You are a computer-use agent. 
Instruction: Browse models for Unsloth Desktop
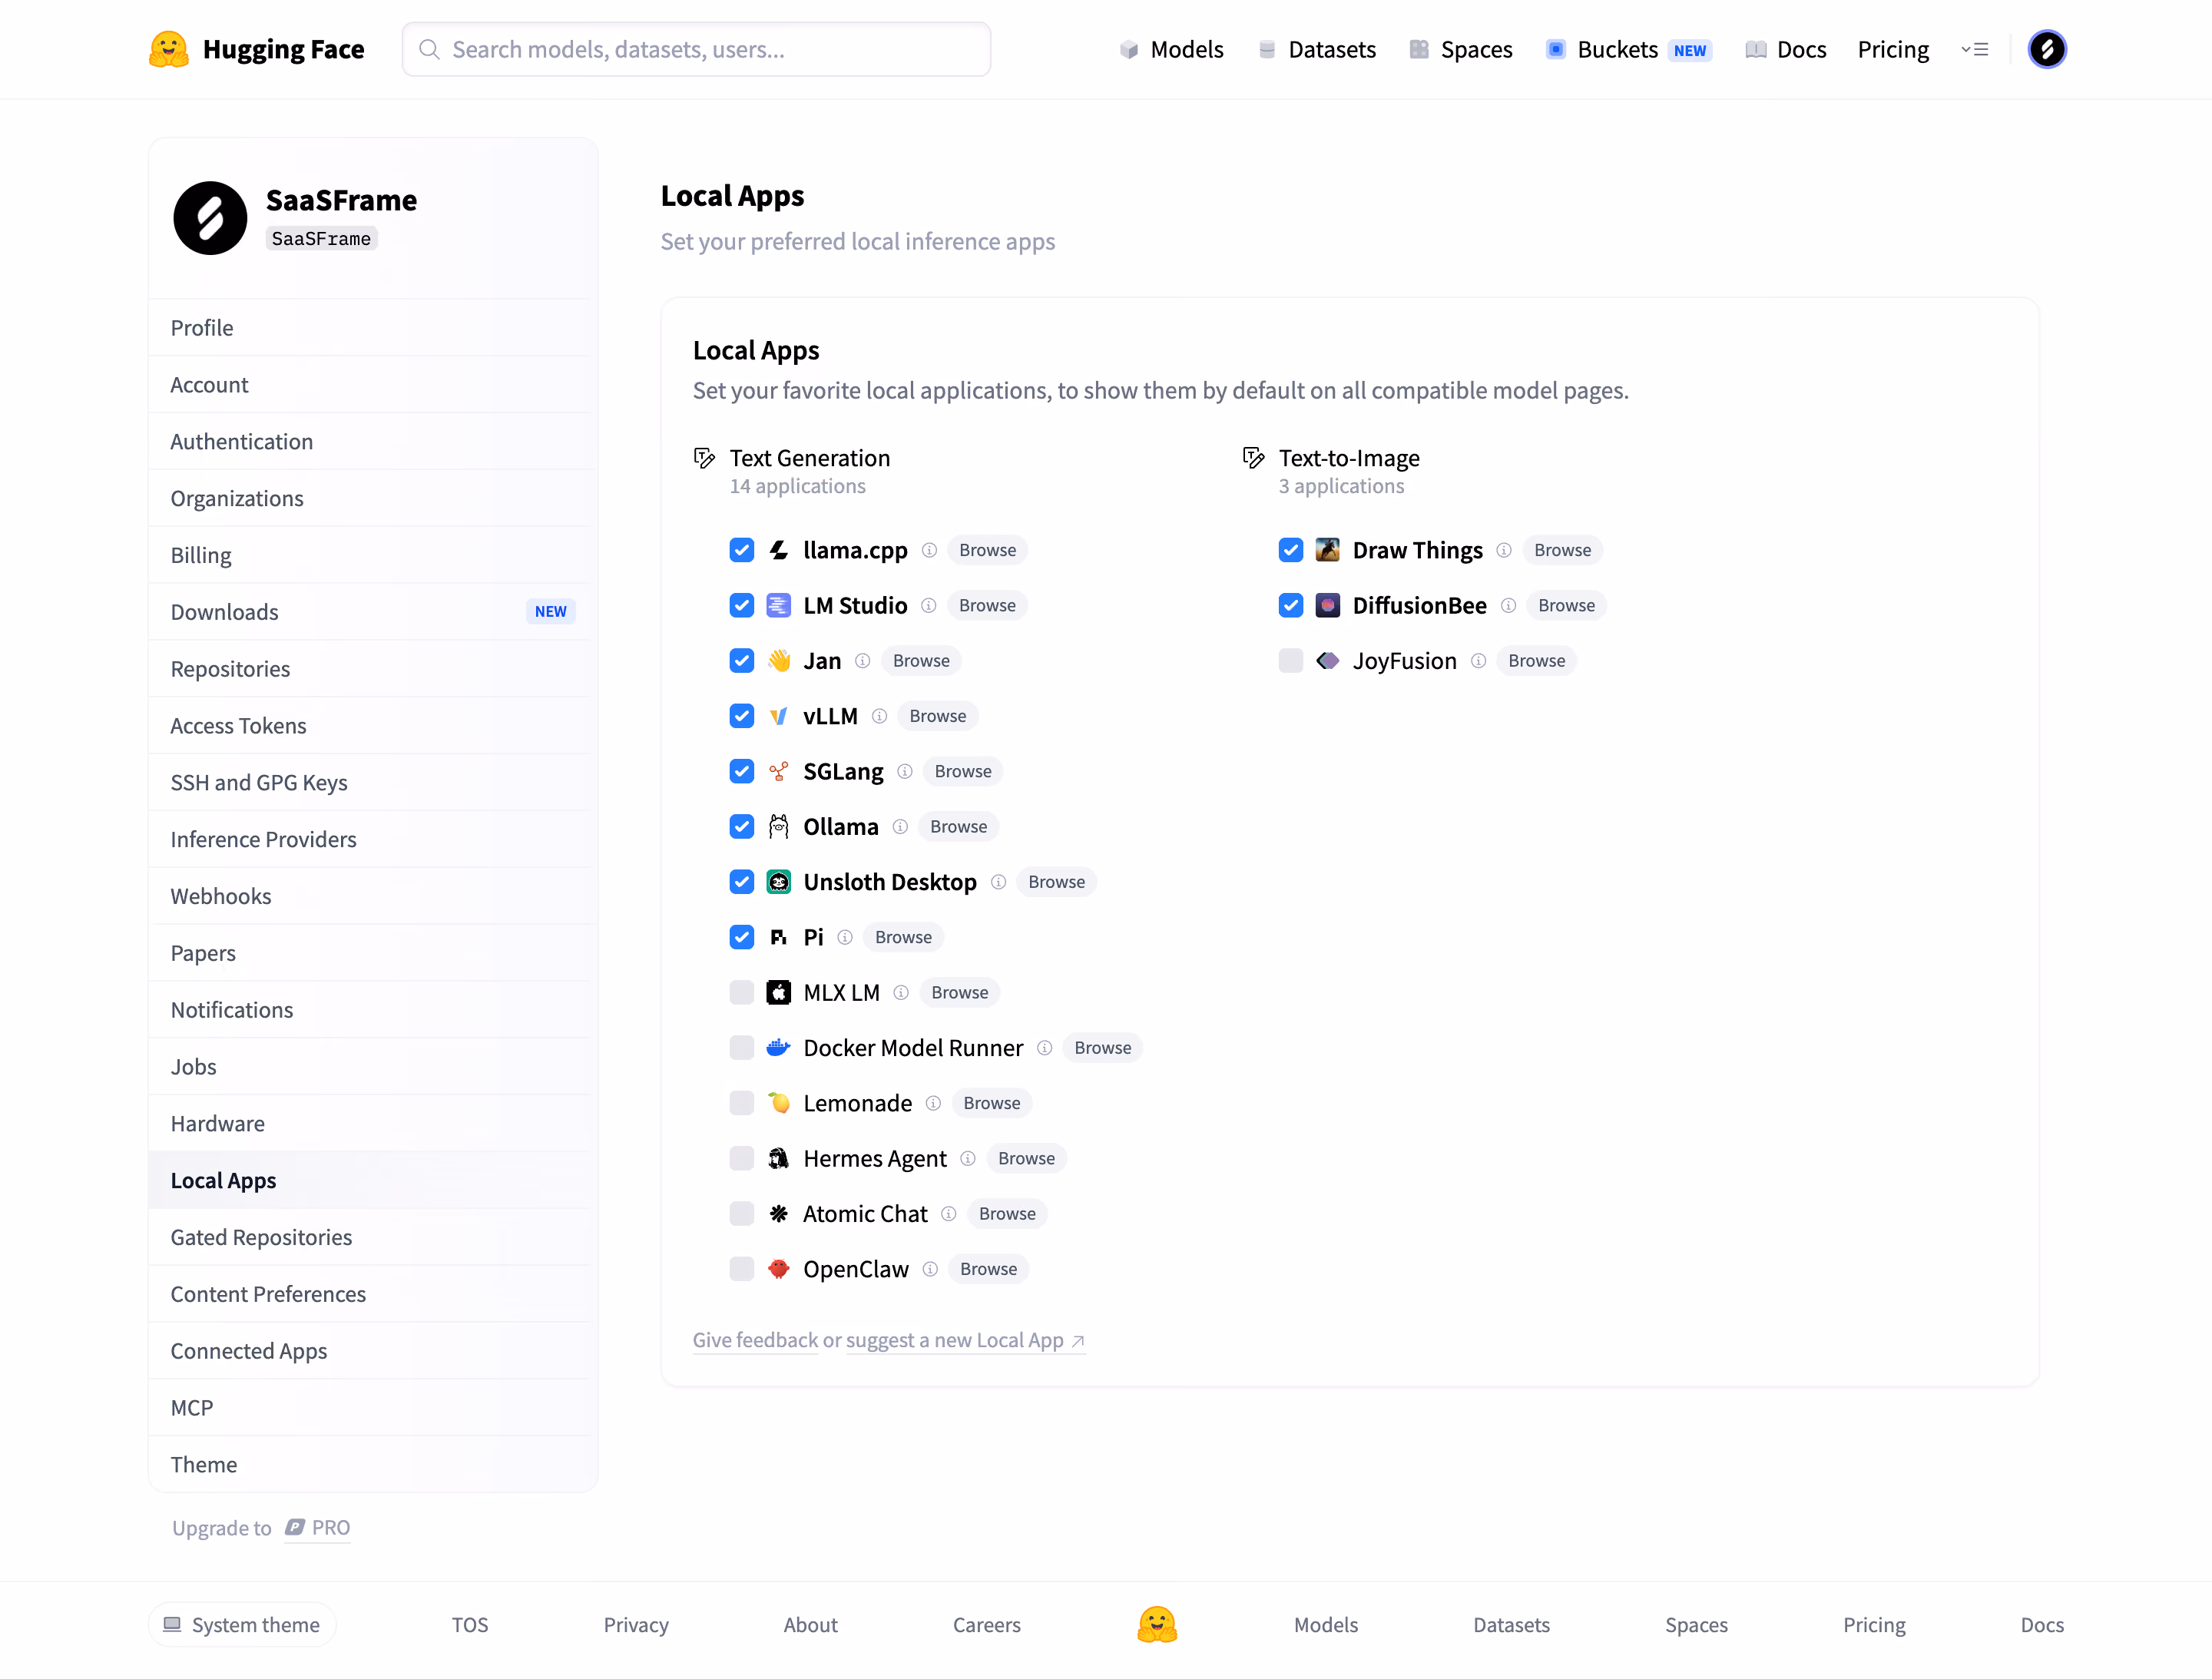1056,882
